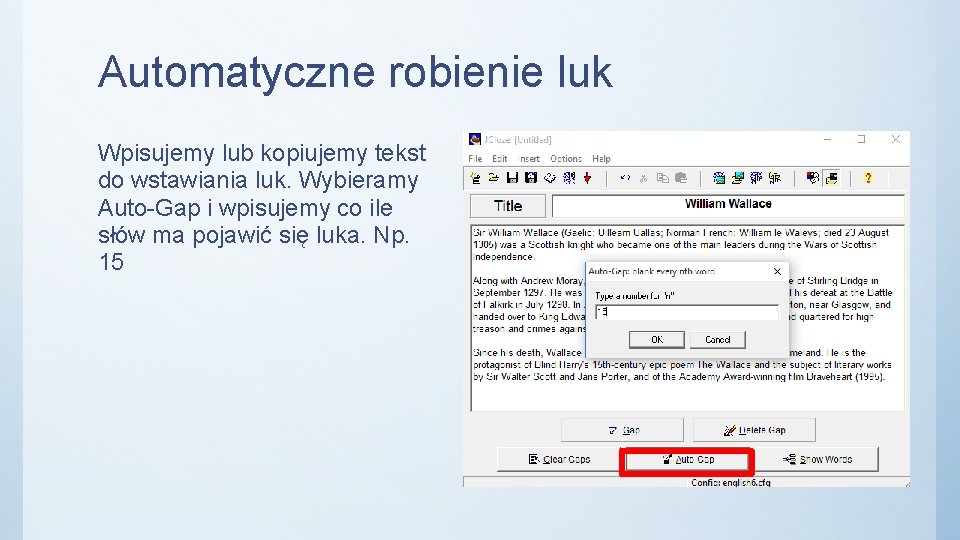Viewport: 960px width, 540px height.
Task: Click the highlighted interface options toolbar icon
Action: point(831,178)
